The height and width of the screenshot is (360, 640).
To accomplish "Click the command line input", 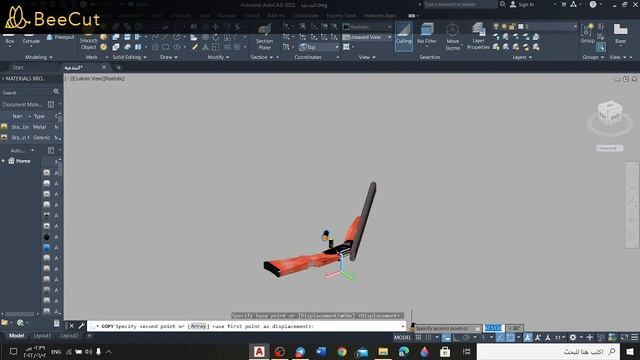I will (247, 326).
